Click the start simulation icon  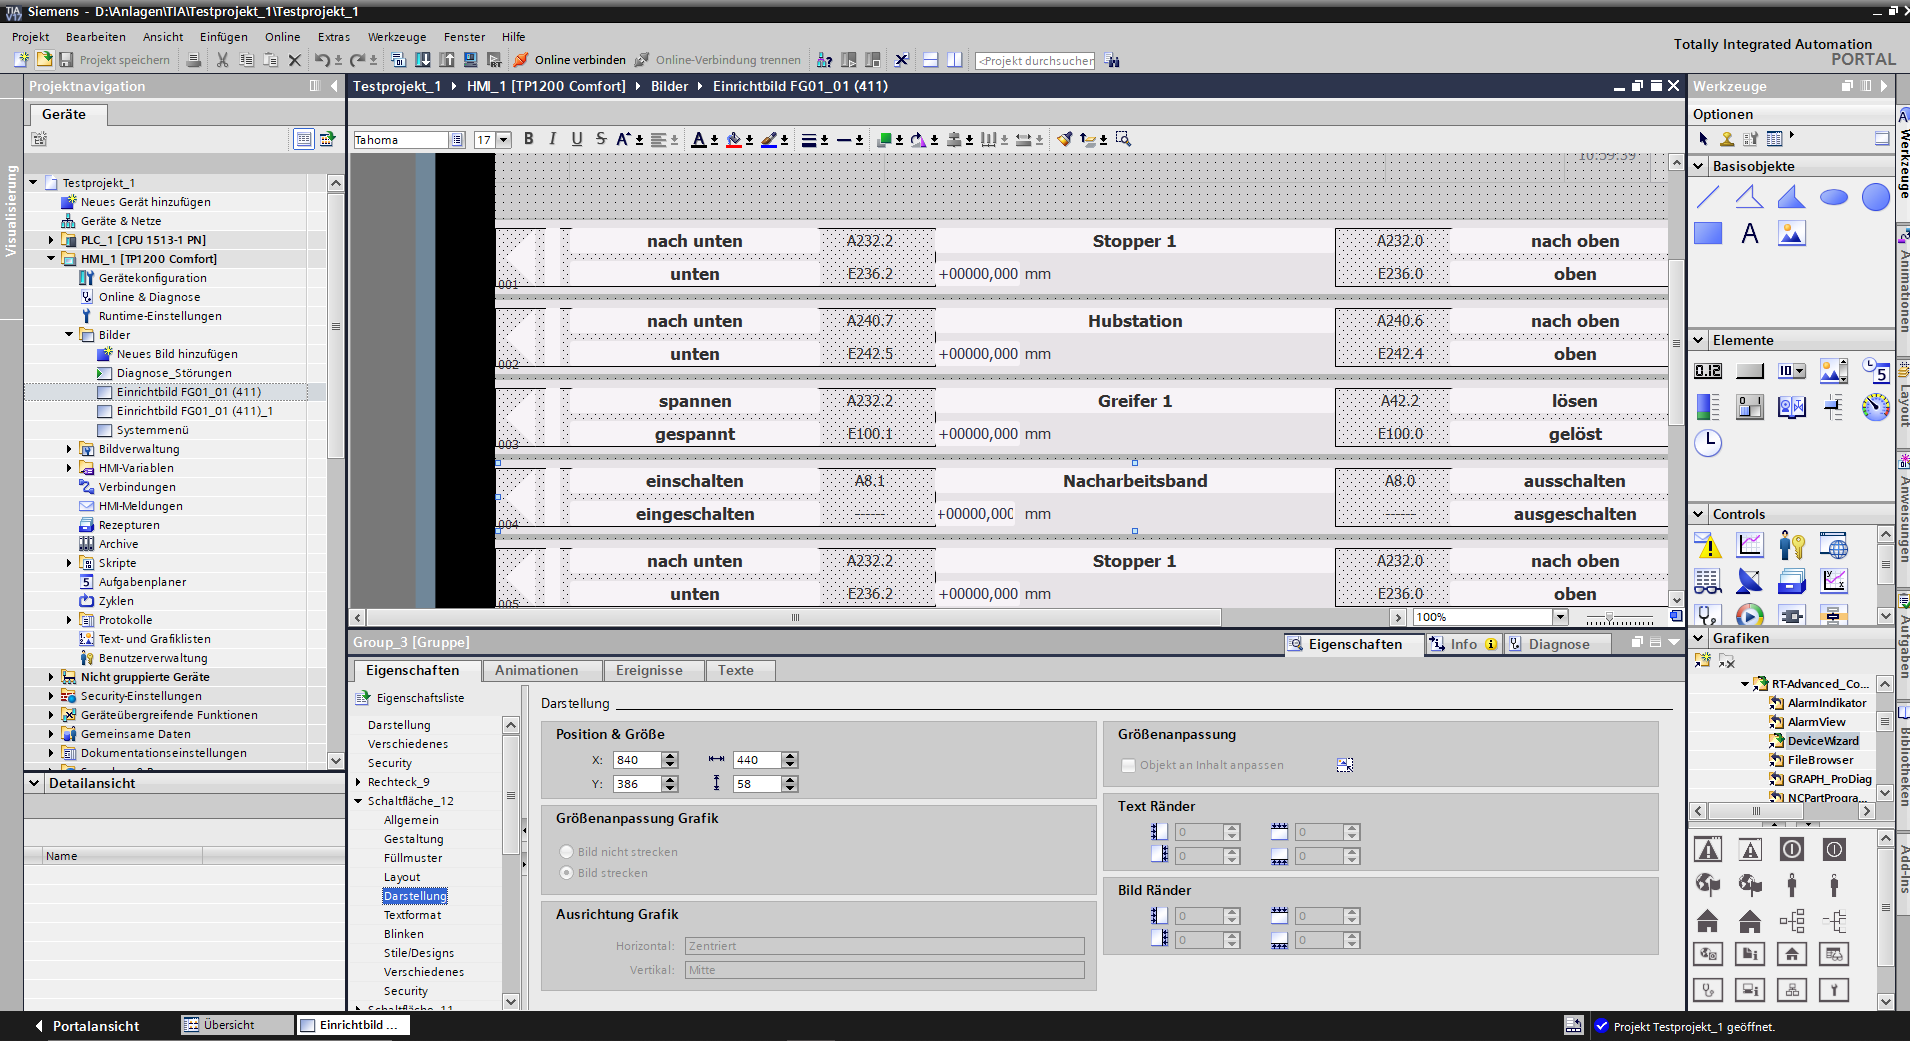point(494,60)
